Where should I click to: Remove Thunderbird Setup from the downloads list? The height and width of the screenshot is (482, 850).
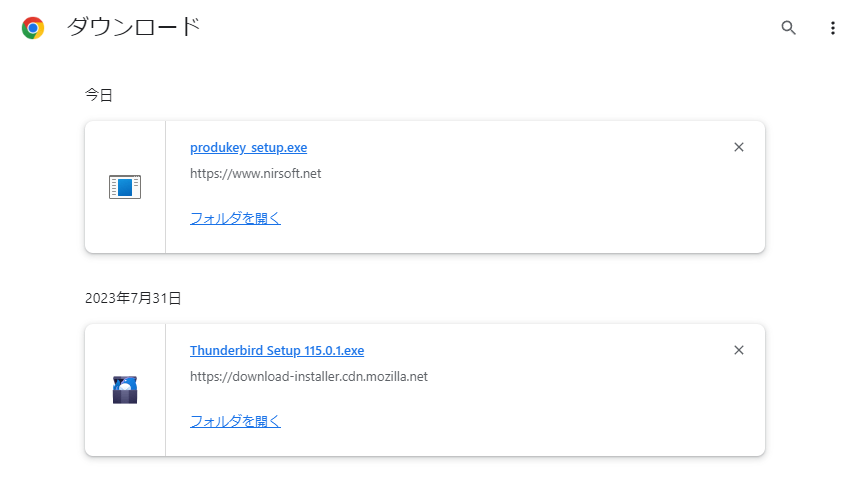click(x=738, y=350)
